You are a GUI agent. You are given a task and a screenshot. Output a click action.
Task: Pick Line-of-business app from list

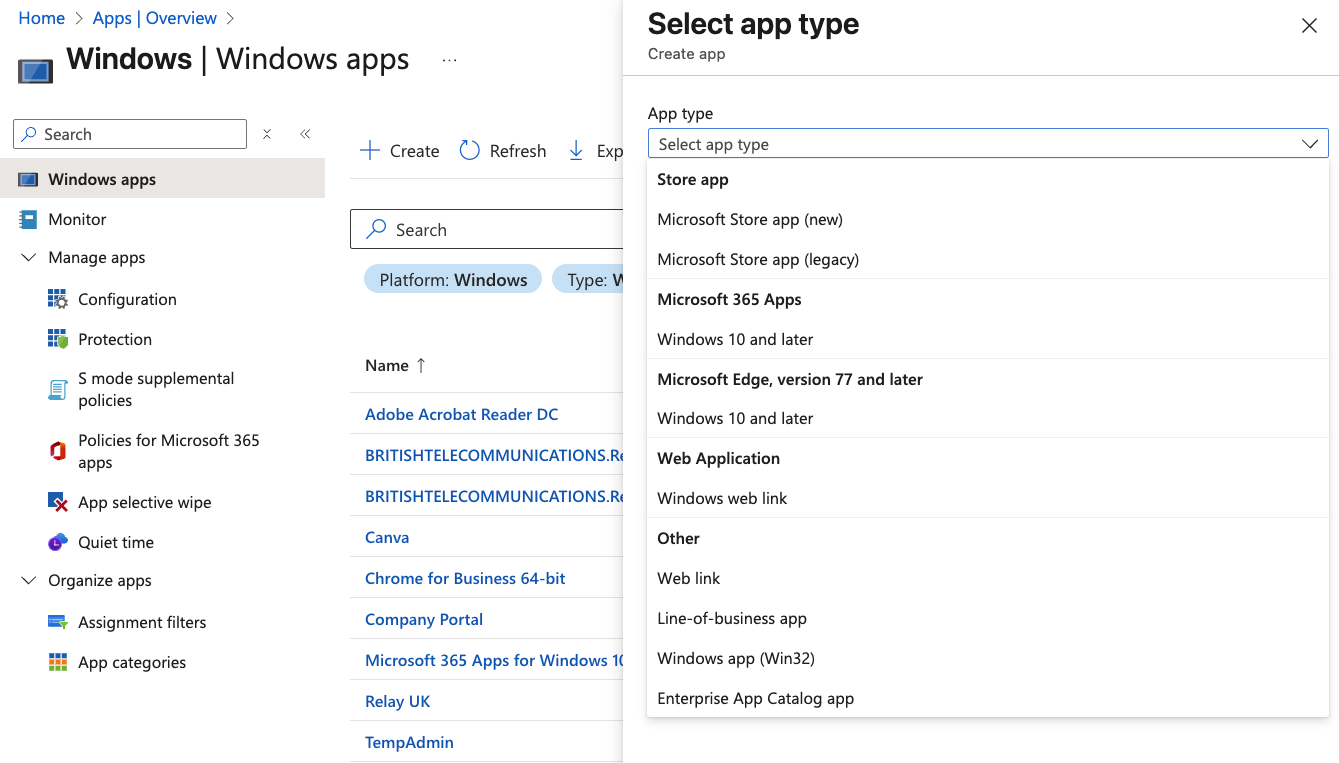click(x=732, y=618)
